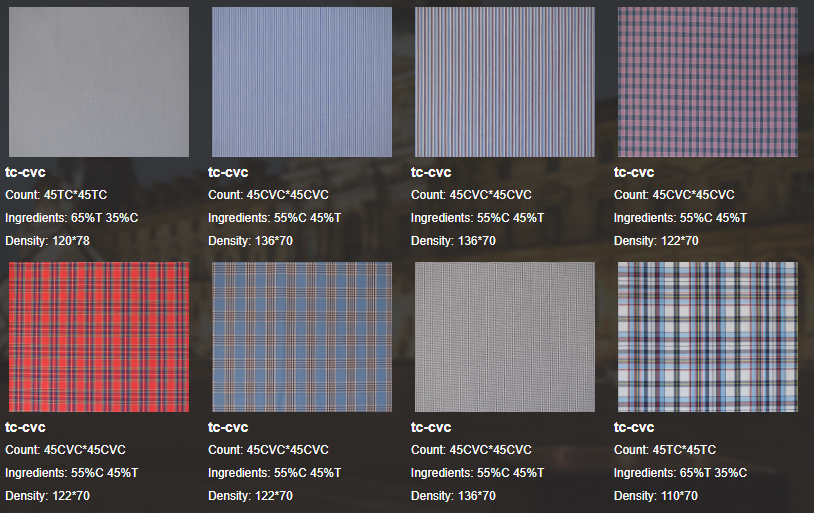Click the tc-cvc title under plain gray fabric
The height and width of the screenshot is (513, 814).
pyautogui.click(x=25, y=172)
